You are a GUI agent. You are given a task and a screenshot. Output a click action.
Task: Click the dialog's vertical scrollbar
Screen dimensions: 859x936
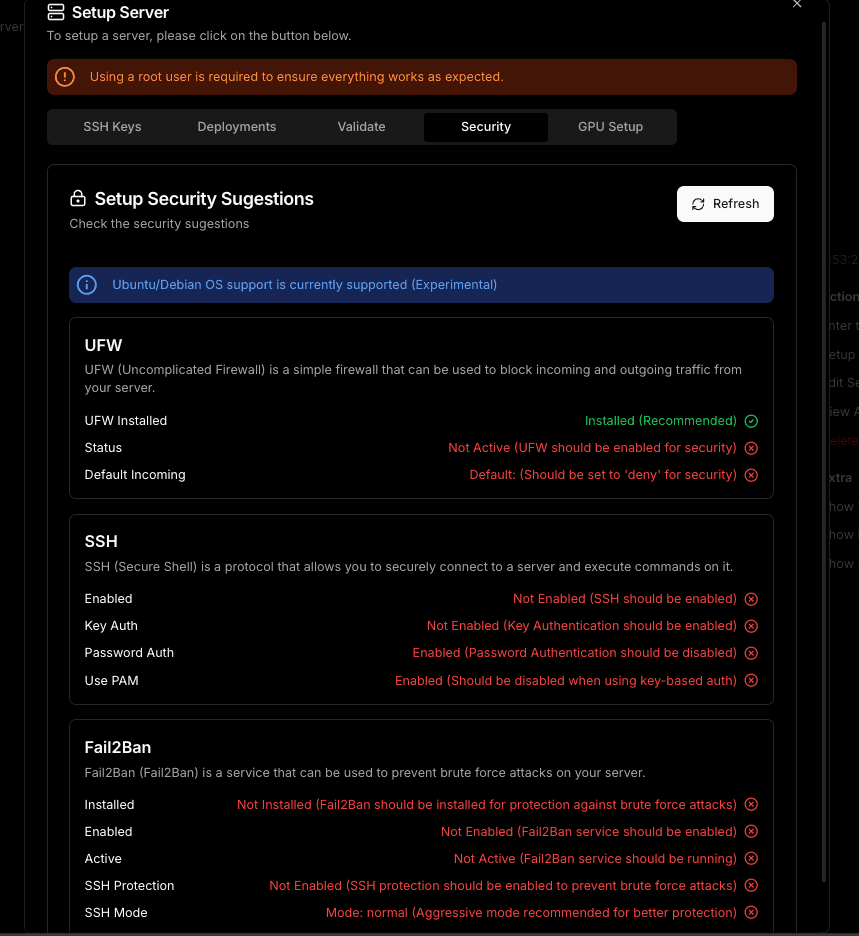(x=824, y=450)
